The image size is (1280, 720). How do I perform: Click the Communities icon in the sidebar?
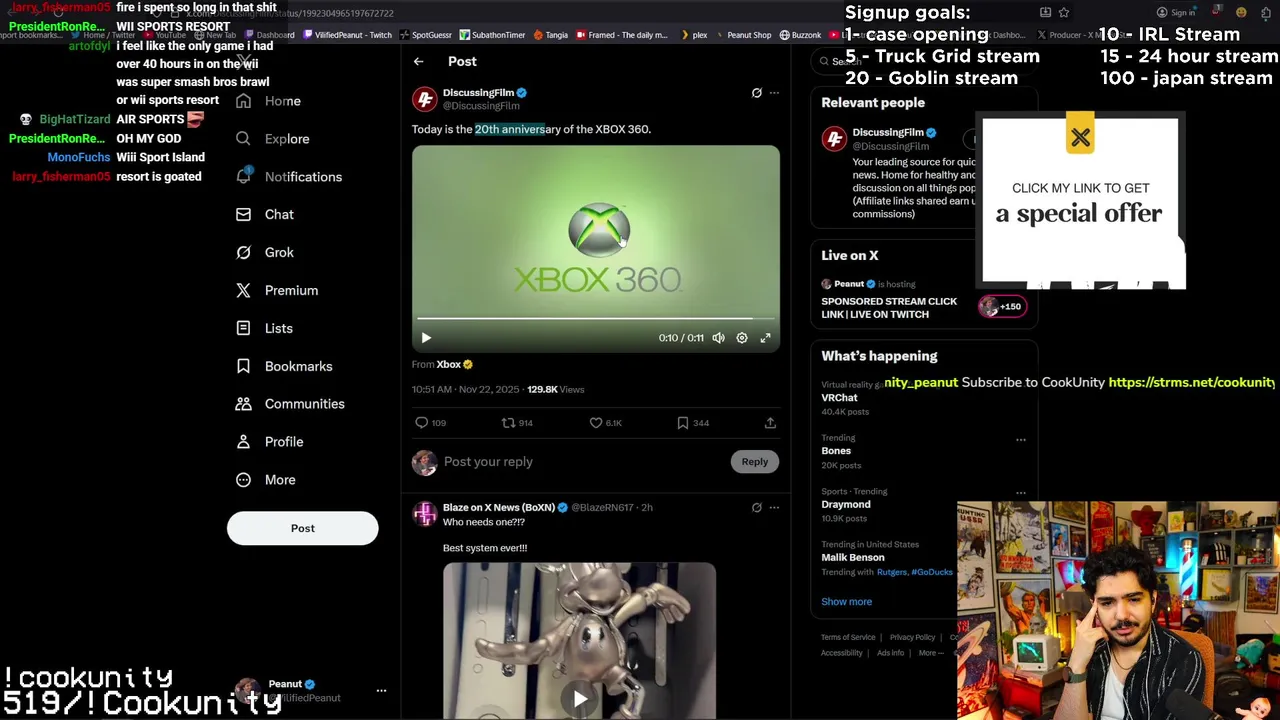(243, 404)
